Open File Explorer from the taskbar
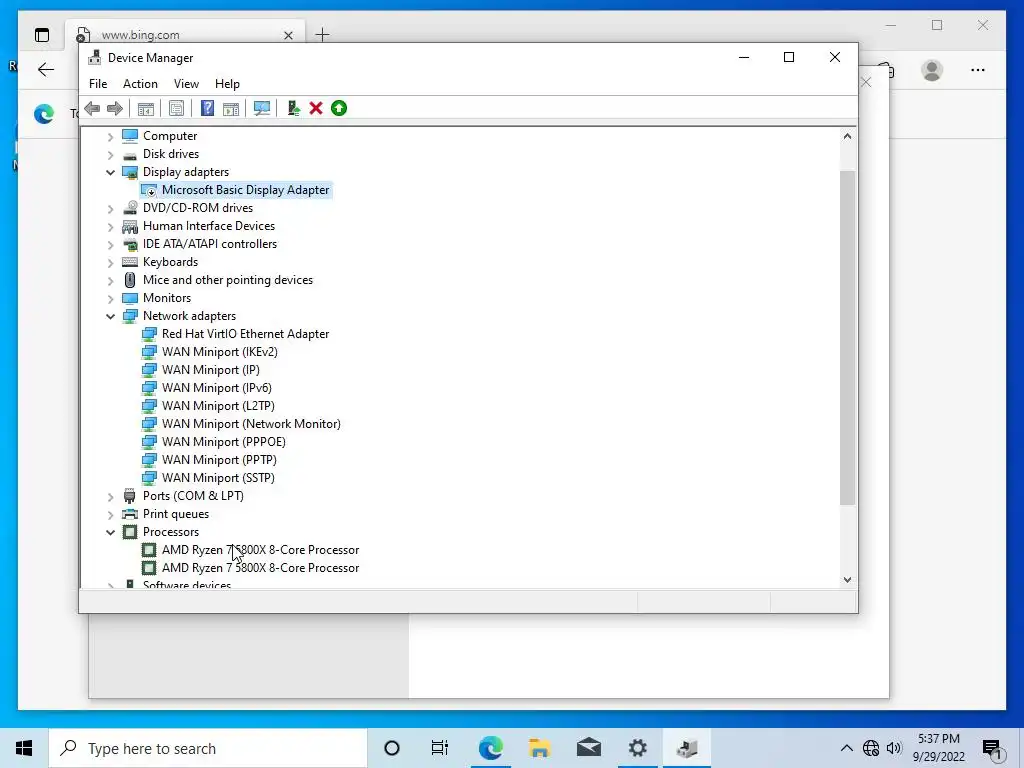Screen dimensions: 1024x768 coord(539,748)
